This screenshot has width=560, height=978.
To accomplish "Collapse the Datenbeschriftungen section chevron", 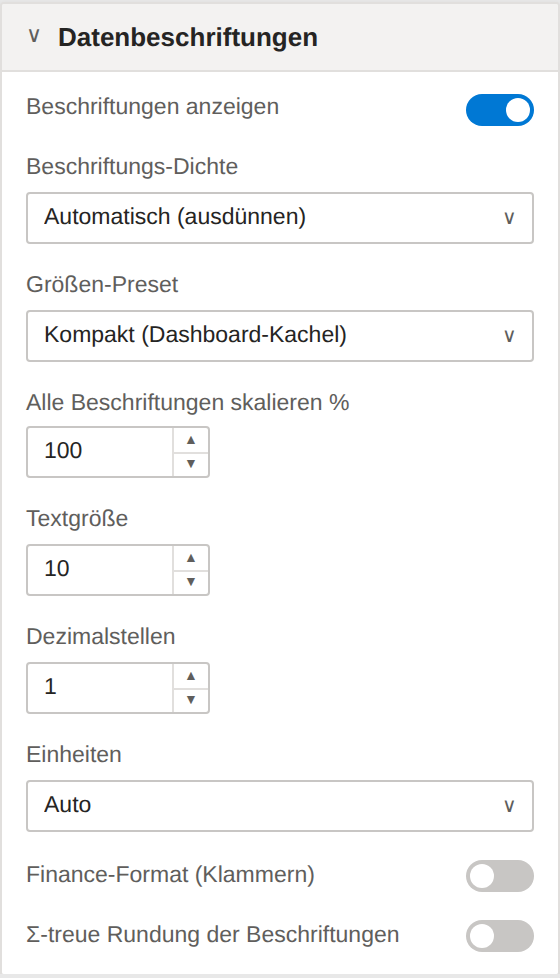I will pos(34,36).
